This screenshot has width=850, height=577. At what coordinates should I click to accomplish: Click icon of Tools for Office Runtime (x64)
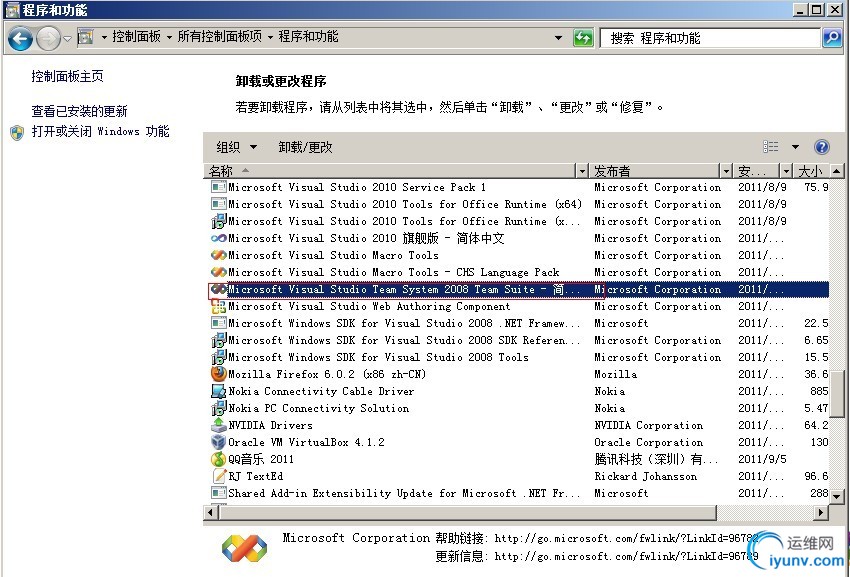(x=218, y=204)
